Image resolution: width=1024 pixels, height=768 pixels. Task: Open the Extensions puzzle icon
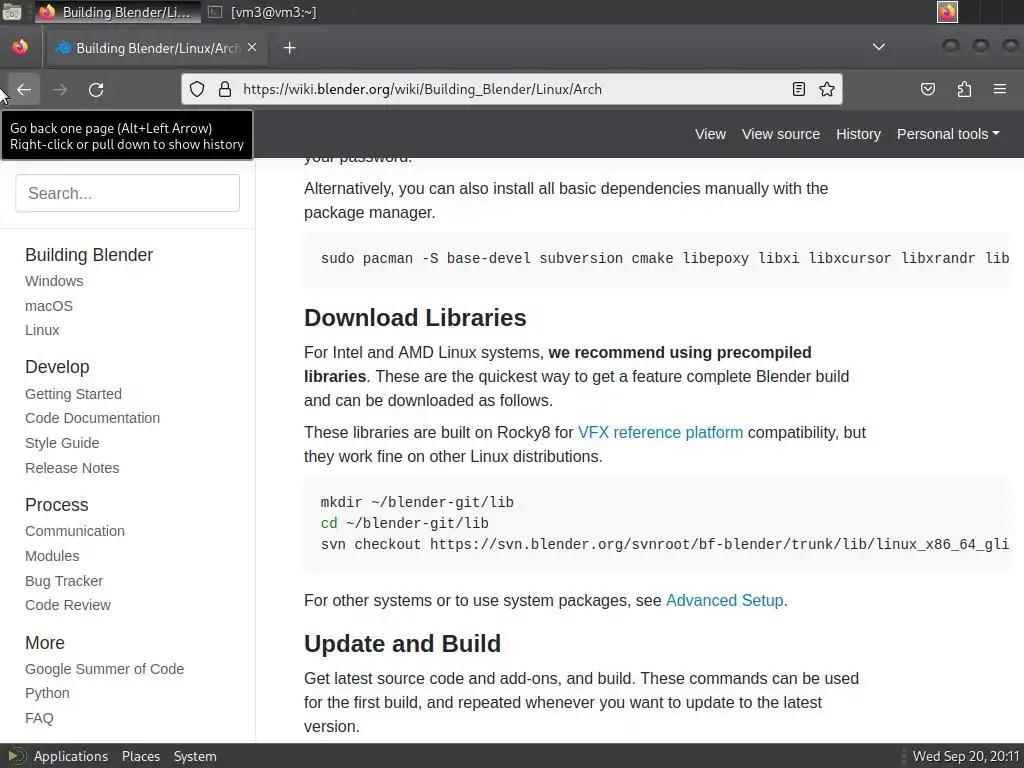point(964,89)
